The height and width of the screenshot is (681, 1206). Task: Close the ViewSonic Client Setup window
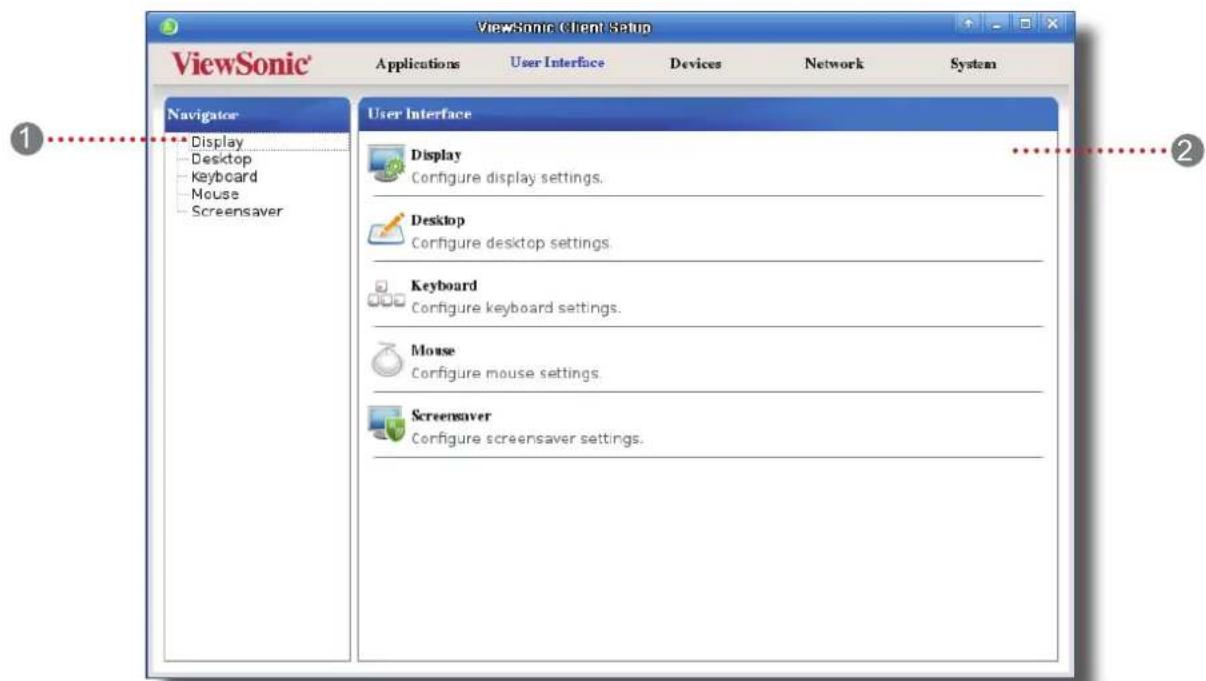(x=1052, y=25)
